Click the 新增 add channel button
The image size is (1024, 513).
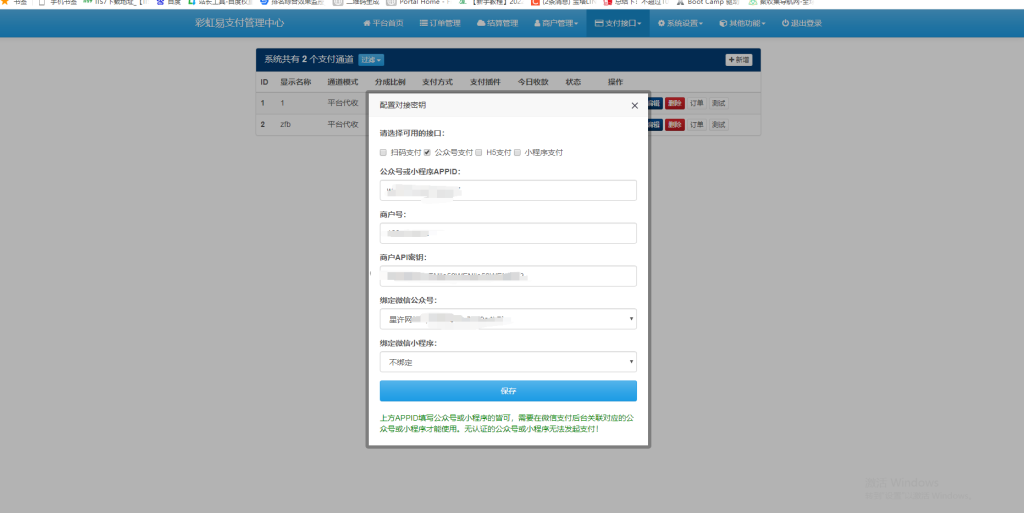[x=739, y=60]
